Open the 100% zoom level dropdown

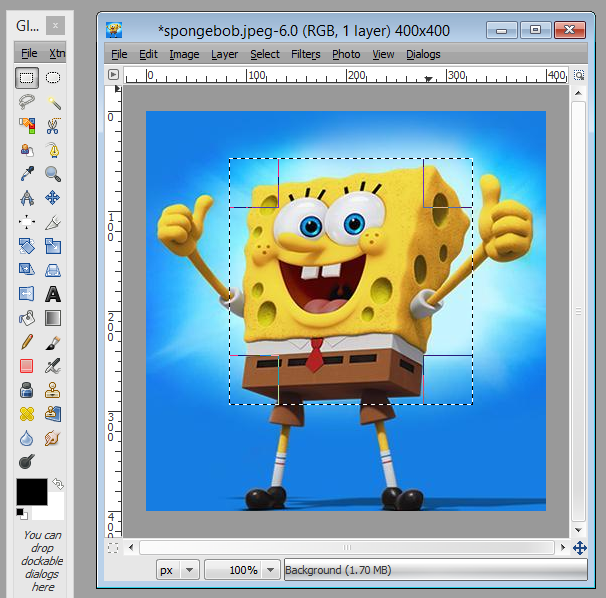(242, 570)
